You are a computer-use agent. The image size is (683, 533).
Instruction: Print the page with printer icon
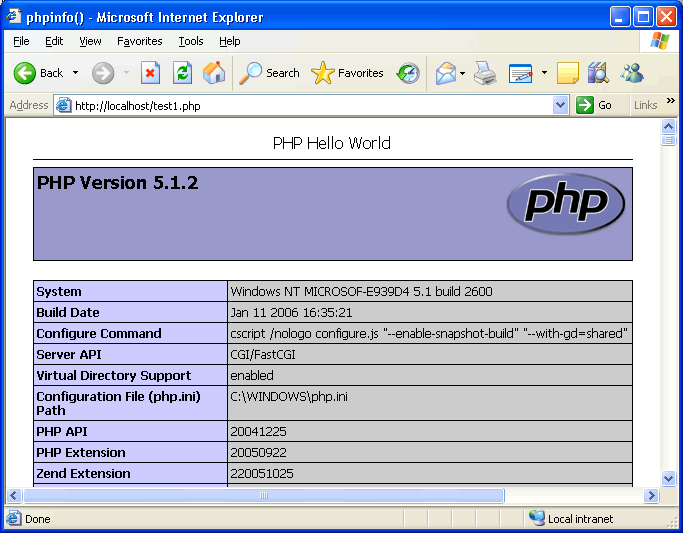pos(485,73)
